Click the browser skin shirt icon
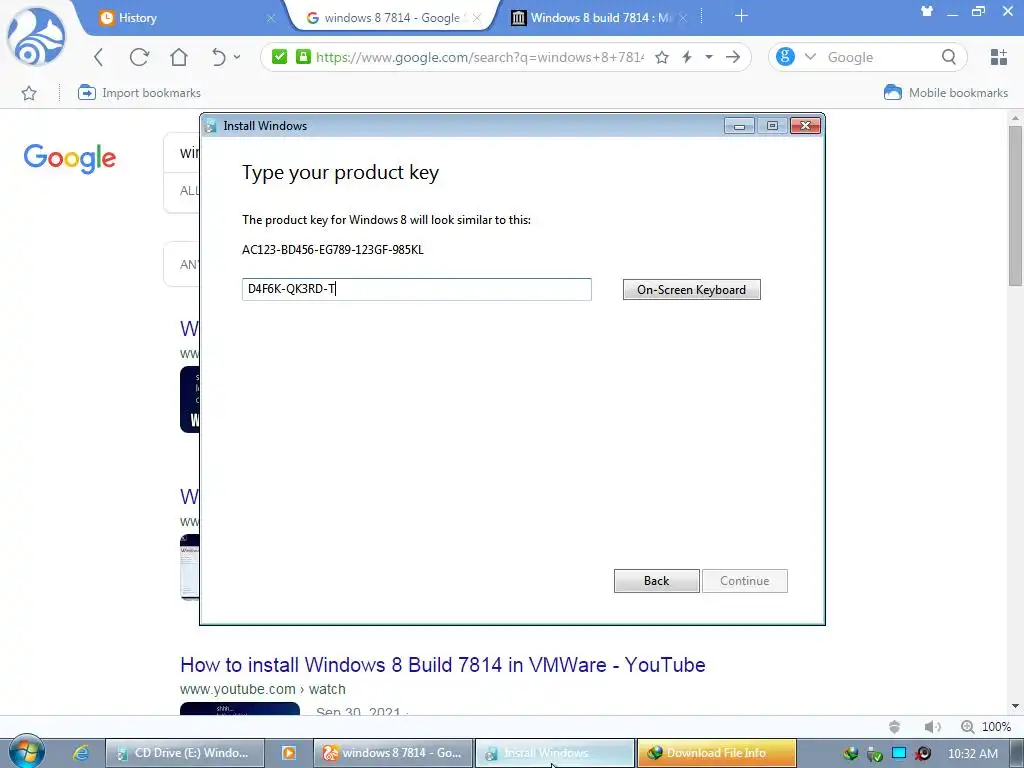Screen dimensions: 1024x768 click(x=927, y=11)
